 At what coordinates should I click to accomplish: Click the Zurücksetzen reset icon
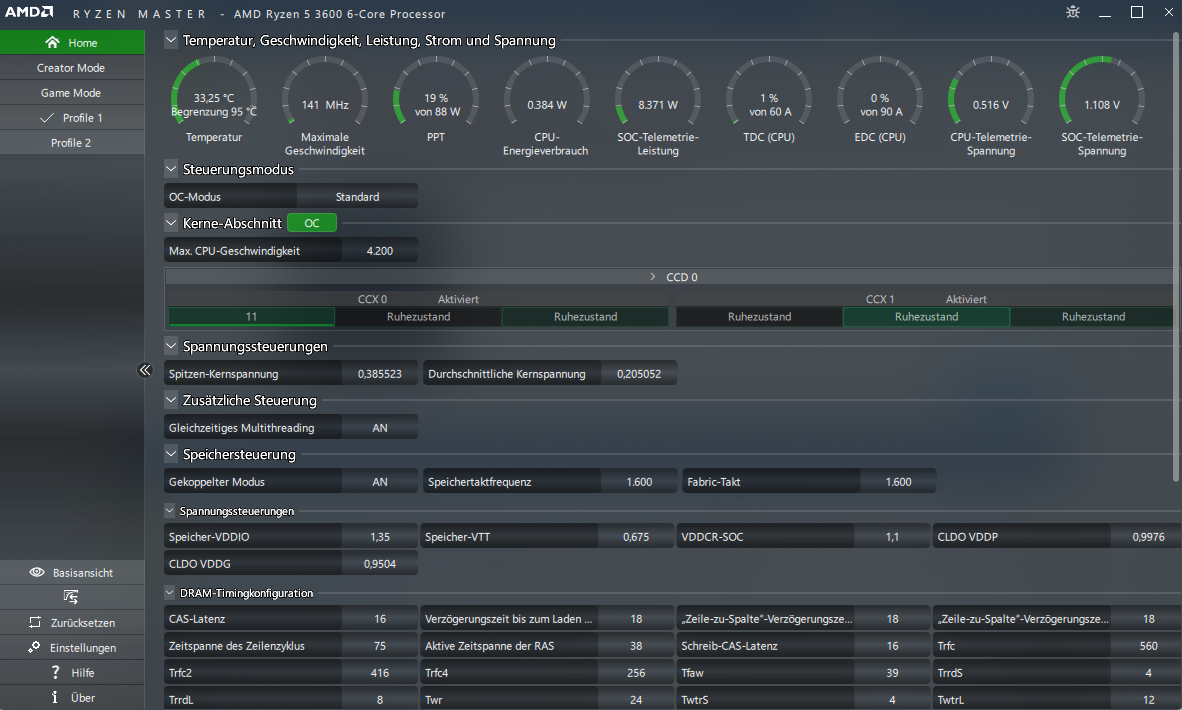pyautogui.click(x=35, y=622)
